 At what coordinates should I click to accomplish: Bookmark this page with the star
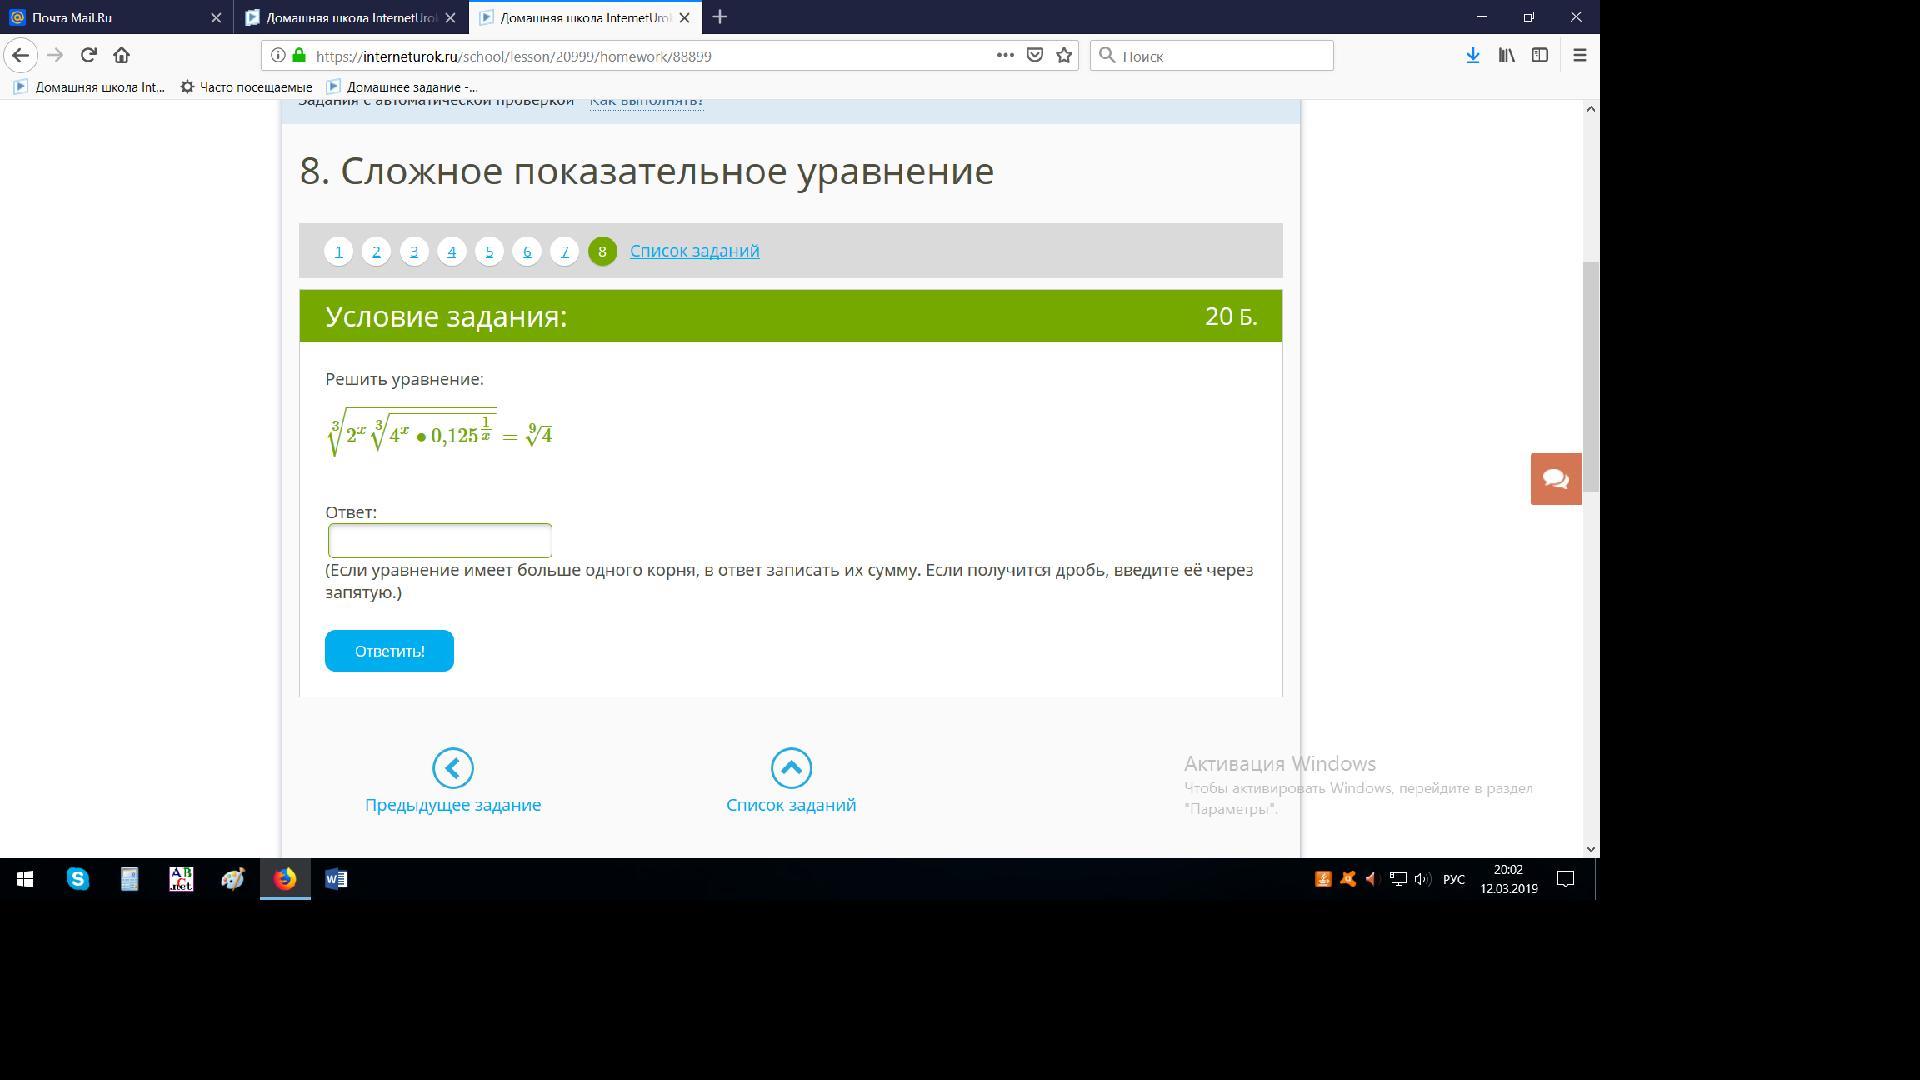(x=1064, y=56)
